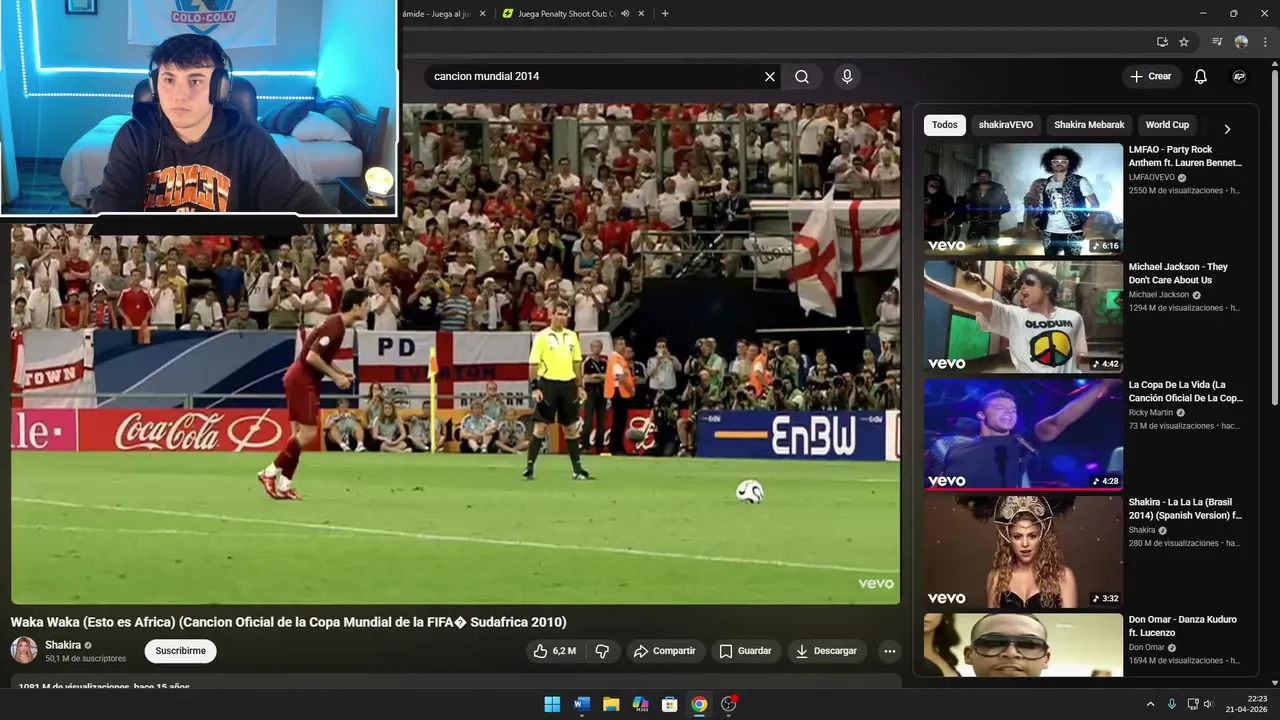The image size is (1280, 720).
Task: Open La Copa De La Vida thumbnail
Action: point(1023,434)
